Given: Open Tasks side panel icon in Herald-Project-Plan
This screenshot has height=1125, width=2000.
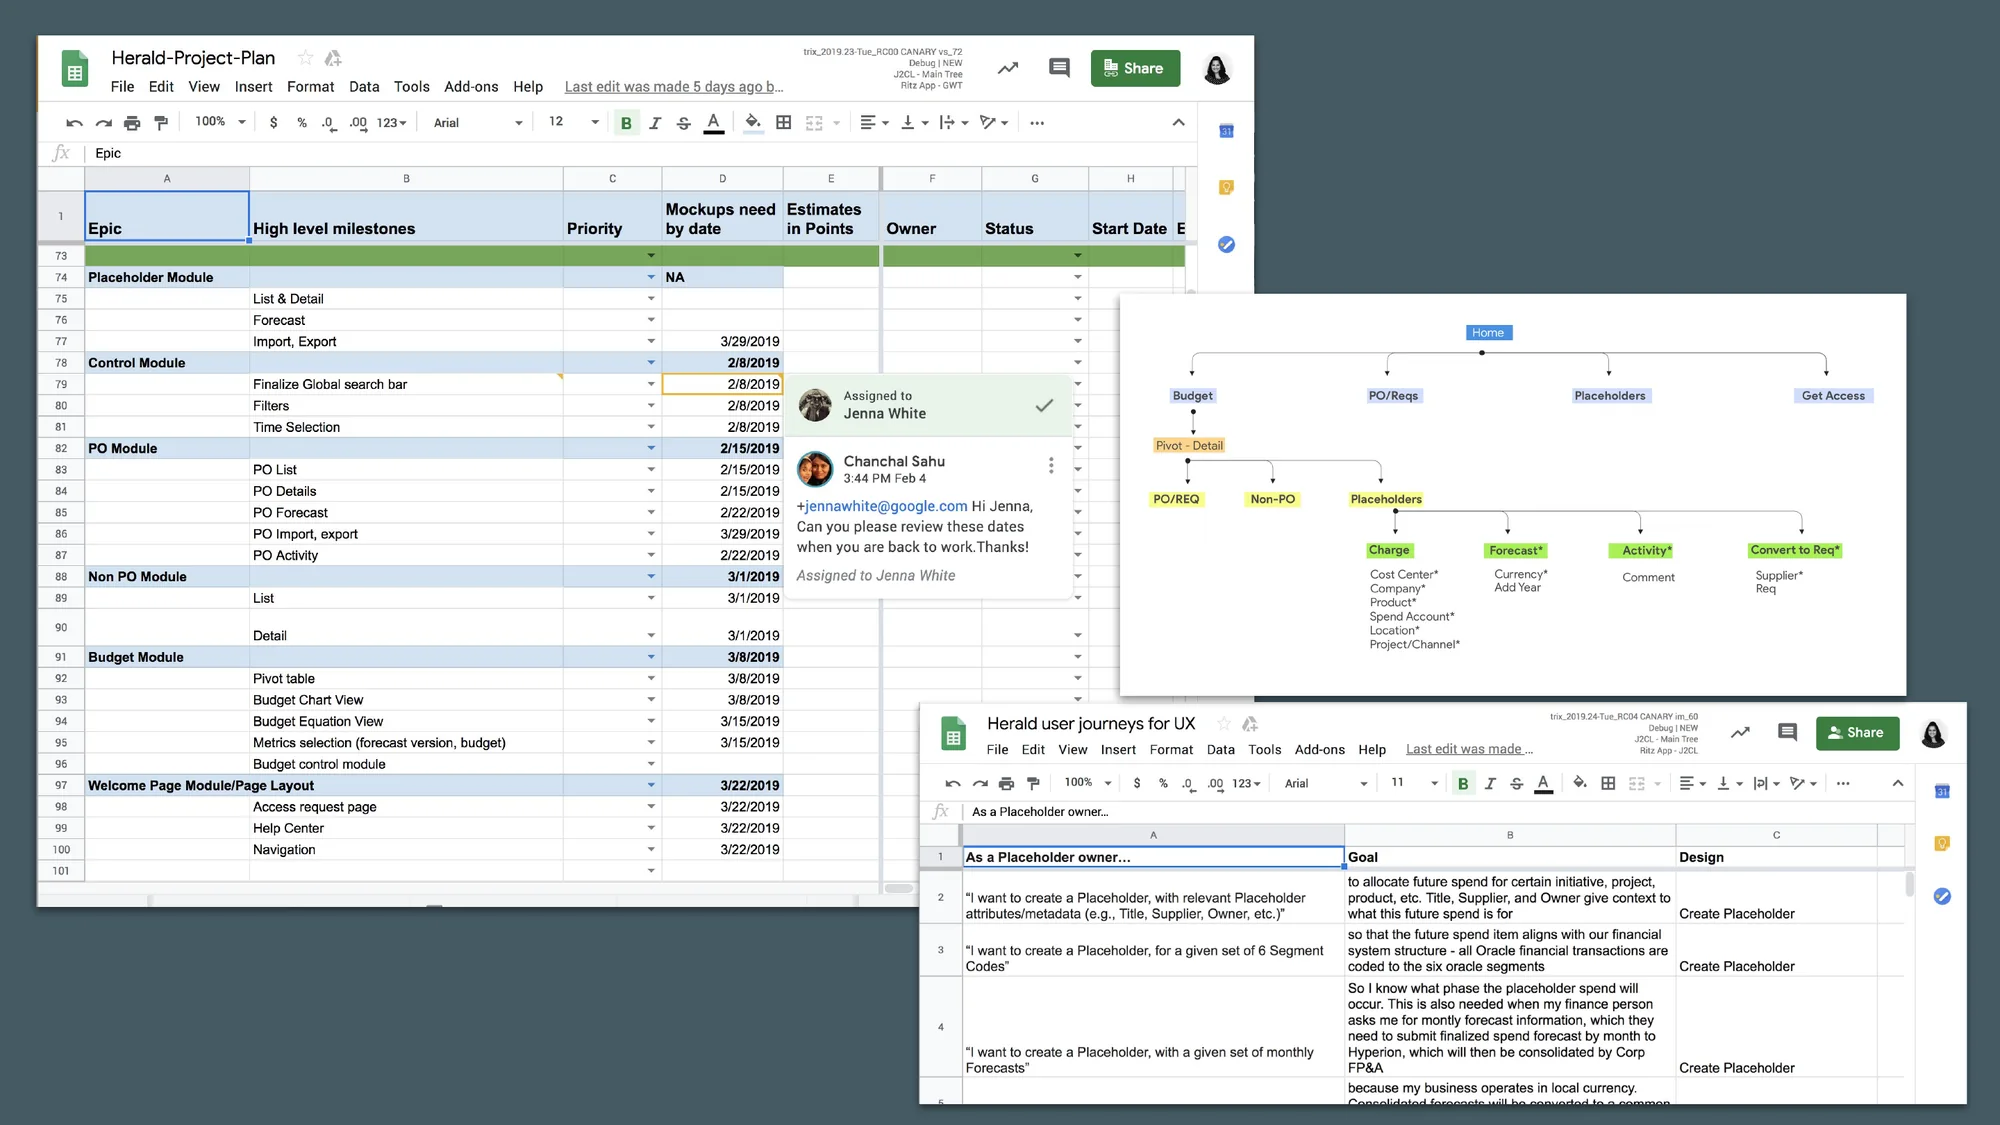Looking at the screenshot, I should click(x=1226, y=244).
